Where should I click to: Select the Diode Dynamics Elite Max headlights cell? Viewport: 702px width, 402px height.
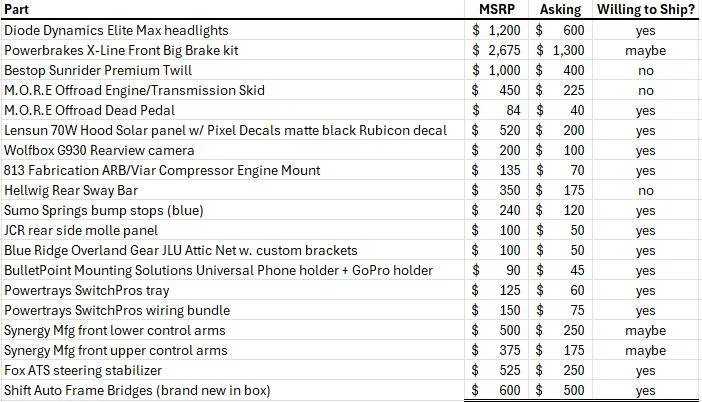232,30
